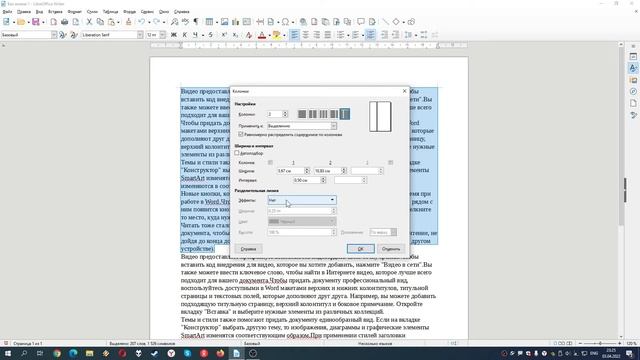640x360 pixels.
Task: Click the Copy icon in toolbar
Action: click(x=100, y=22)
